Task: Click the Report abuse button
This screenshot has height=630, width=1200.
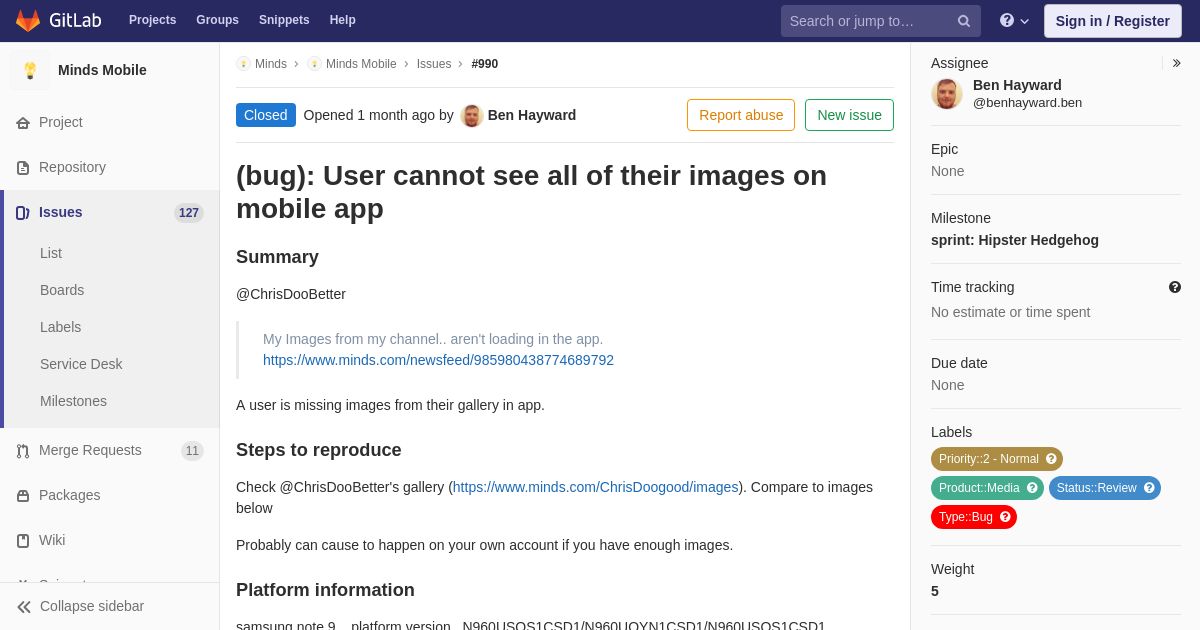Action: point(741,115)
